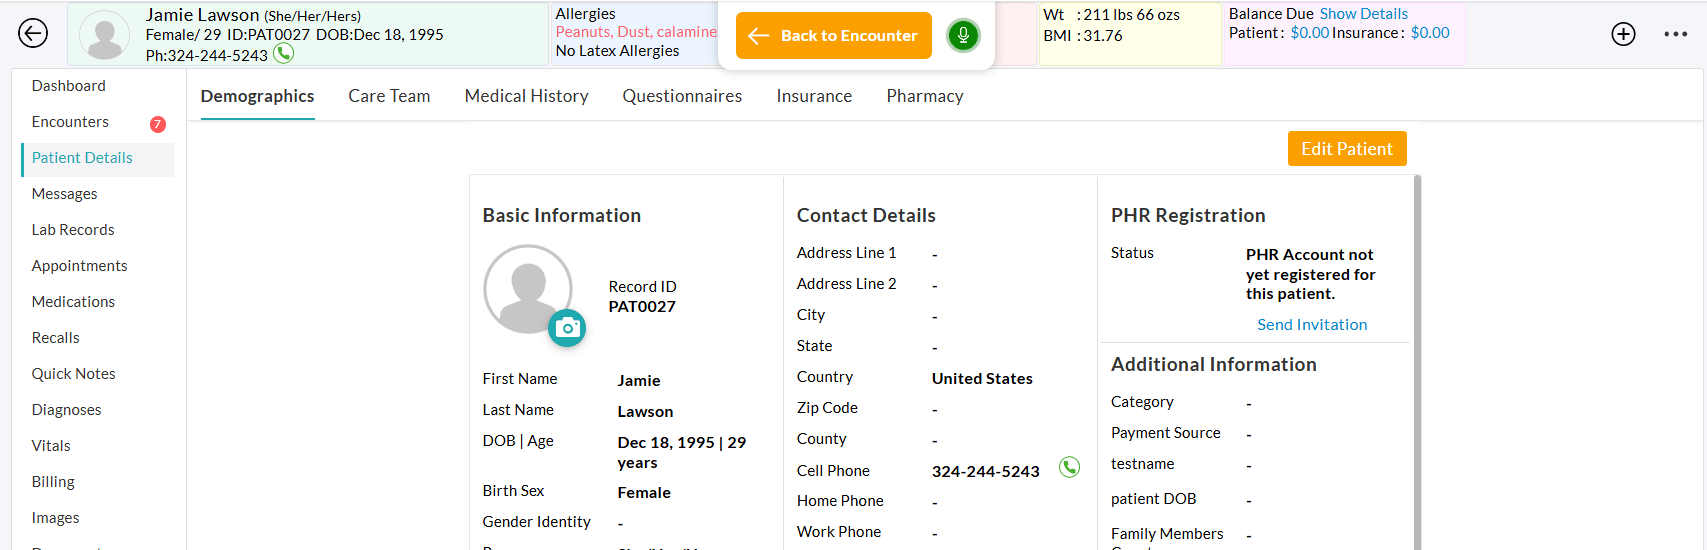Click the red Encounters notification badge

pyautogui.click(x=158, y=124)
